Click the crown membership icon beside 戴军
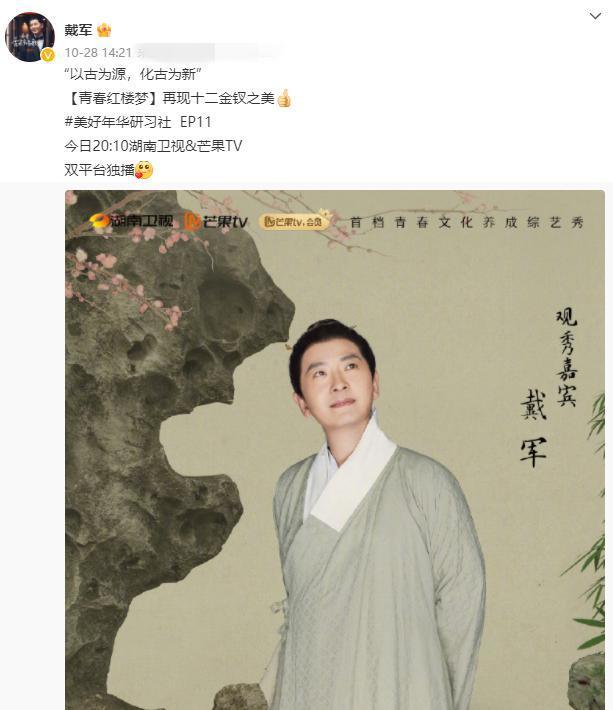Viewport: 613px width, 710px height. pyautogui.click(x=104, y=30)
